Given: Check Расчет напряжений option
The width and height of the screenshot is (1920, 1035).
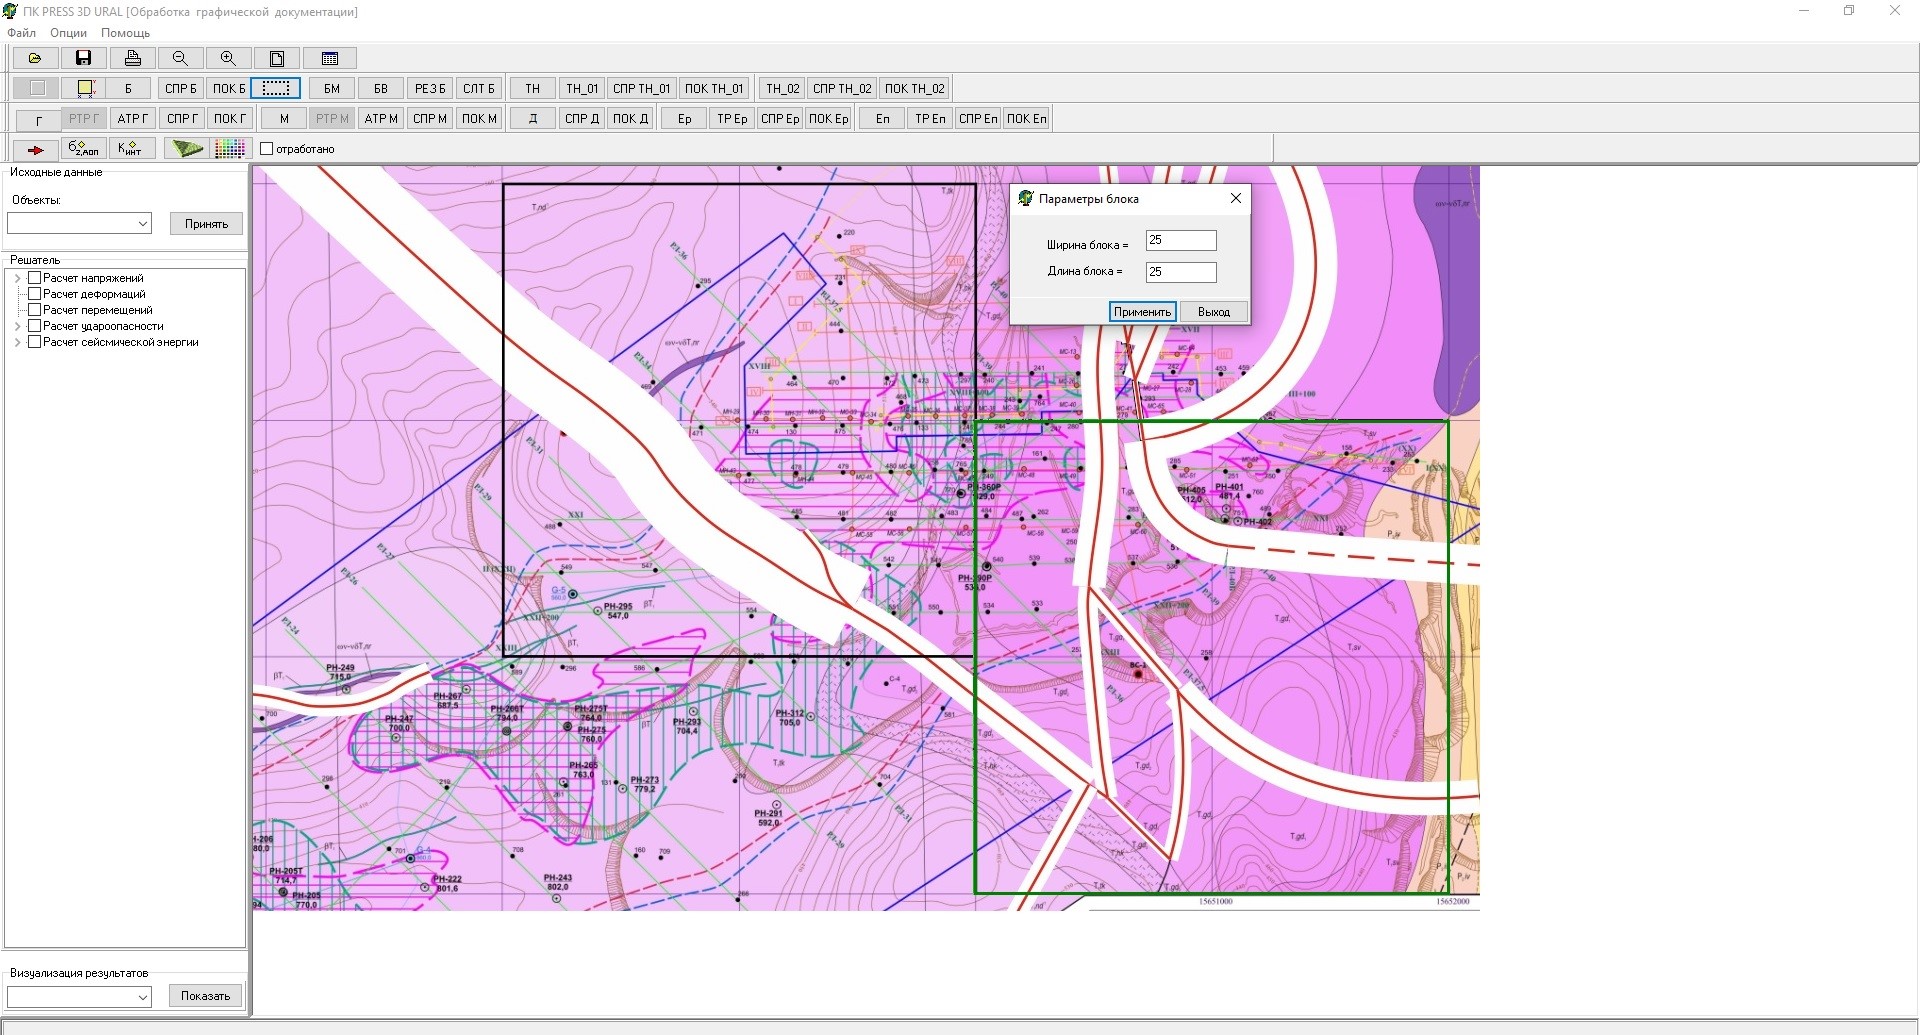Looking at the screenshot, I should click(x=35, y=278).
